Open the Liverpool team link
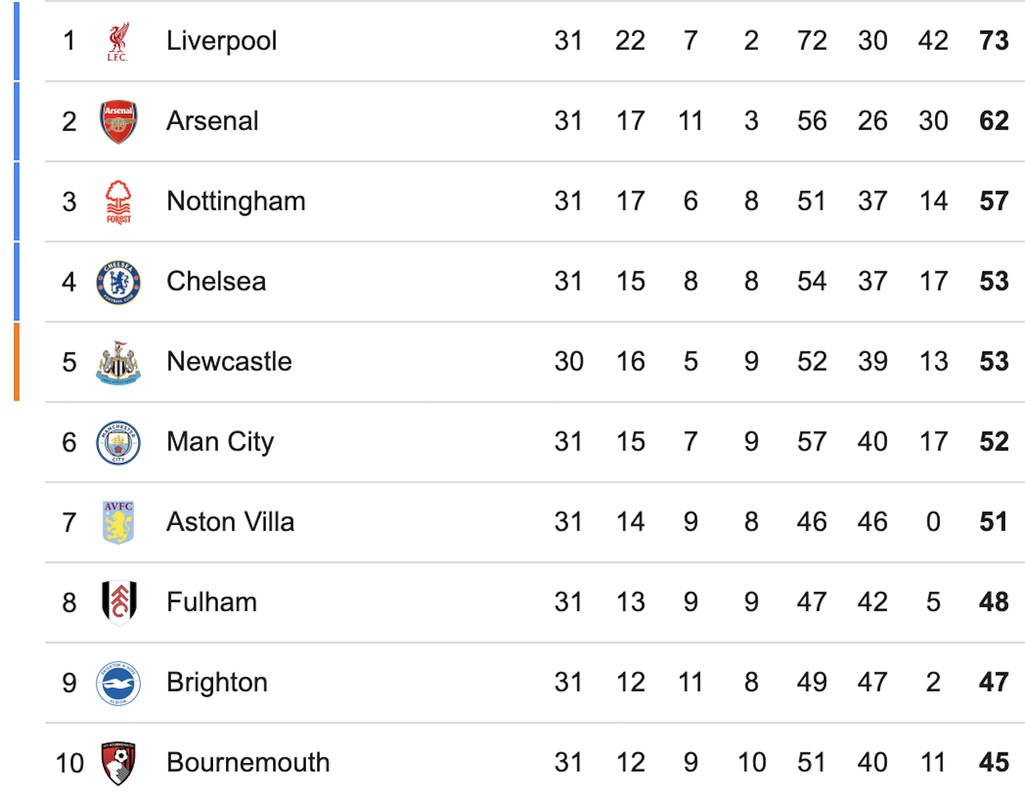Image resolution: width=1025 pixels, height=800 pixels. click(x=222, y=41)
